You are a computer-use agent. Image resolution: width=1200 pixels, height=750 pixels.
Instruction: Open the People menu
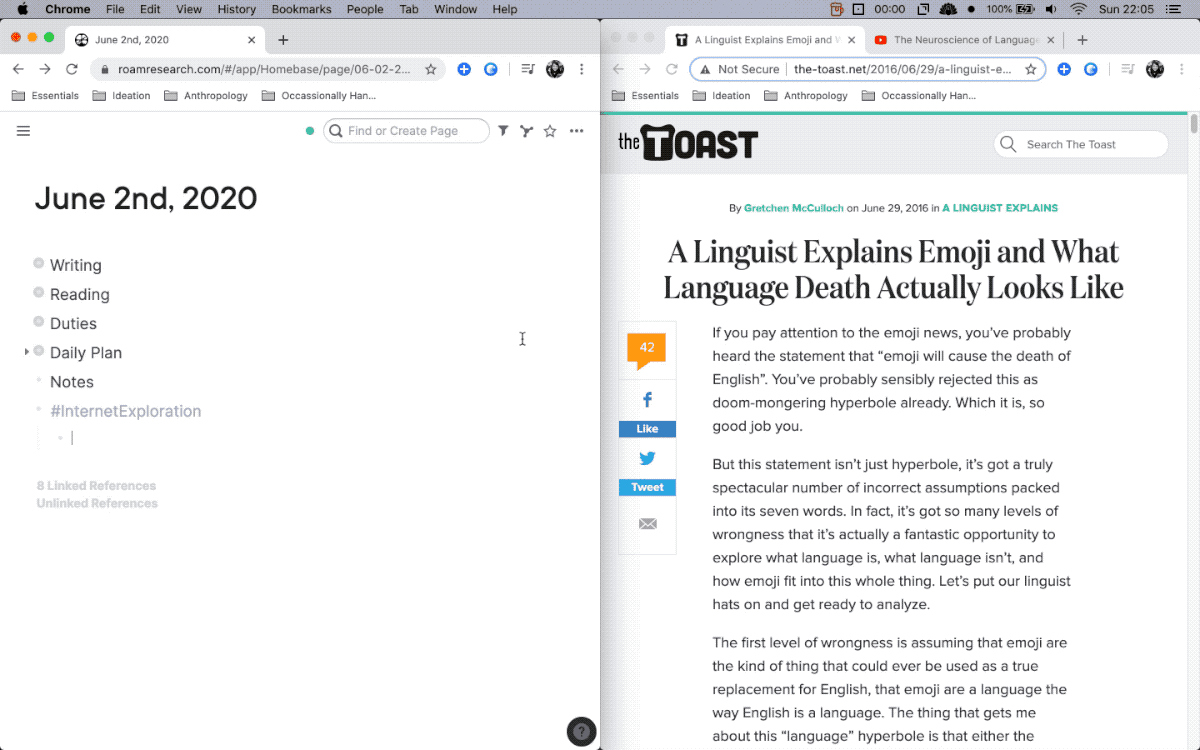(x=365, y=9)
